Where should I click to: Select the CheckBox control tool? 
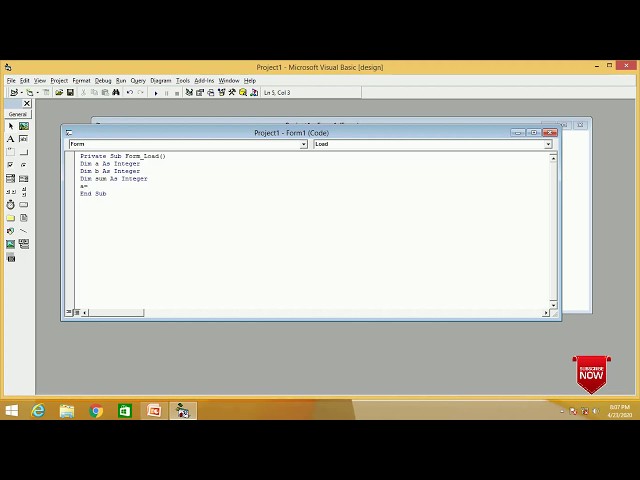tap(11, 165)
